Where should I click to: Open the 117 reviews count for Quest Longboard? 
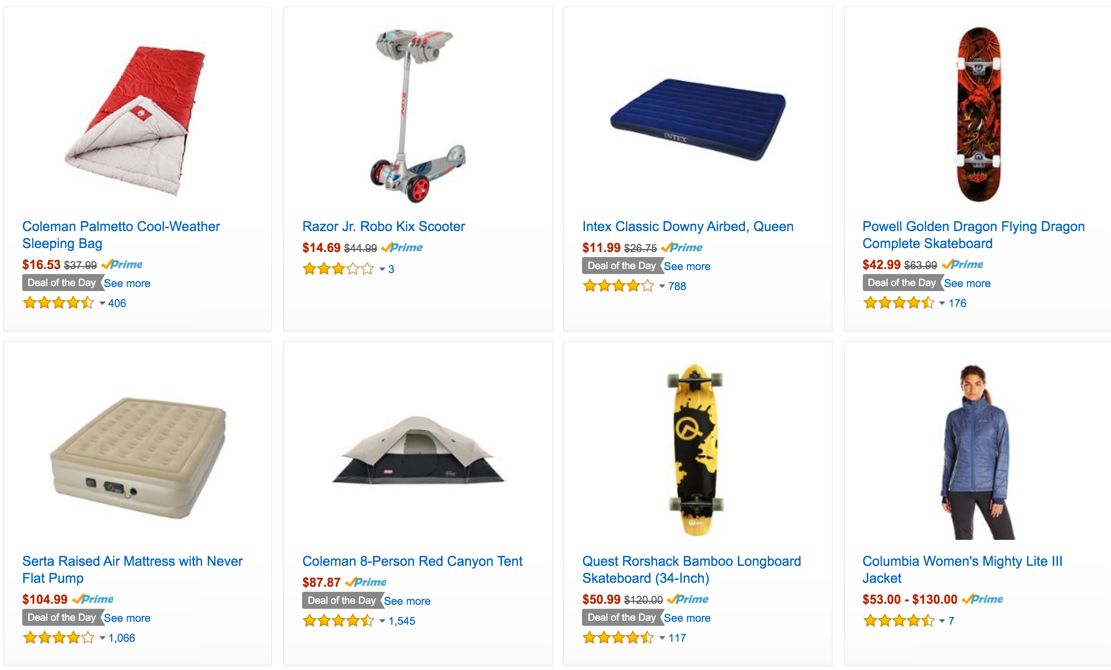point(677,638)
